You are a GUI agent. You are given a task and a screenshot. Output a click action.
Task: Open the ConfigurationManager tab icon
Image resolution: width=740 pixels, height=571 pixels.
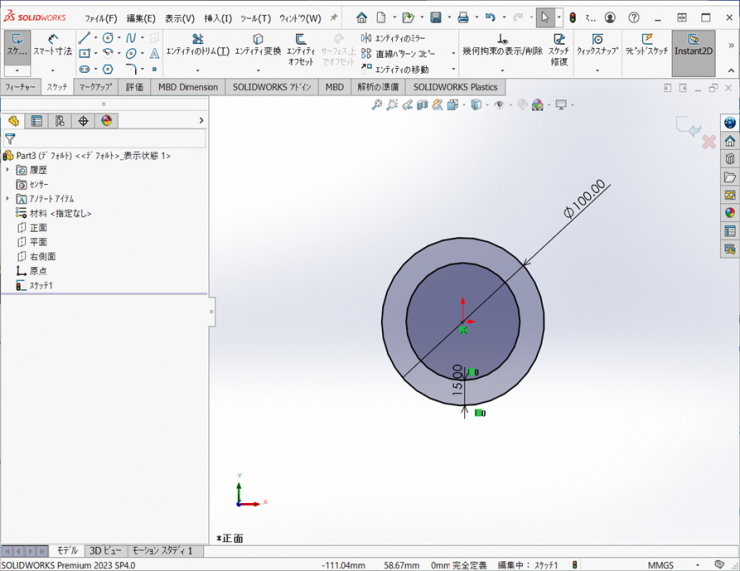pyautogui.click(x=60, y=121)
